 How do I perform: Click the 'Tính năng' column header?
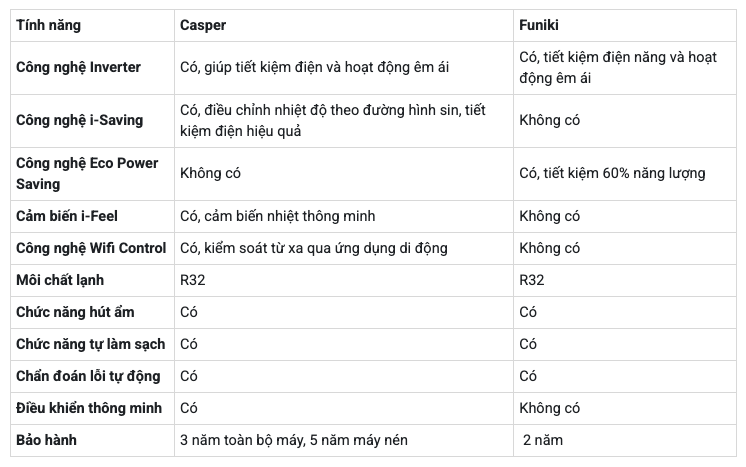[48, 25]
